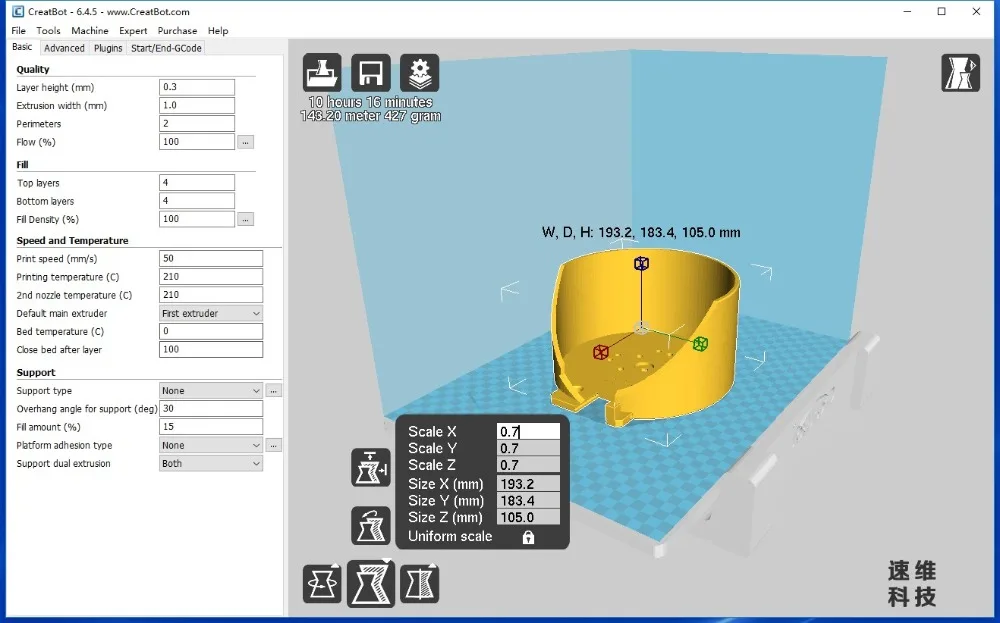1000x623 pixels.
Task: Click the ellipsis button next to Platform adhesion
Action: [274, 445]
